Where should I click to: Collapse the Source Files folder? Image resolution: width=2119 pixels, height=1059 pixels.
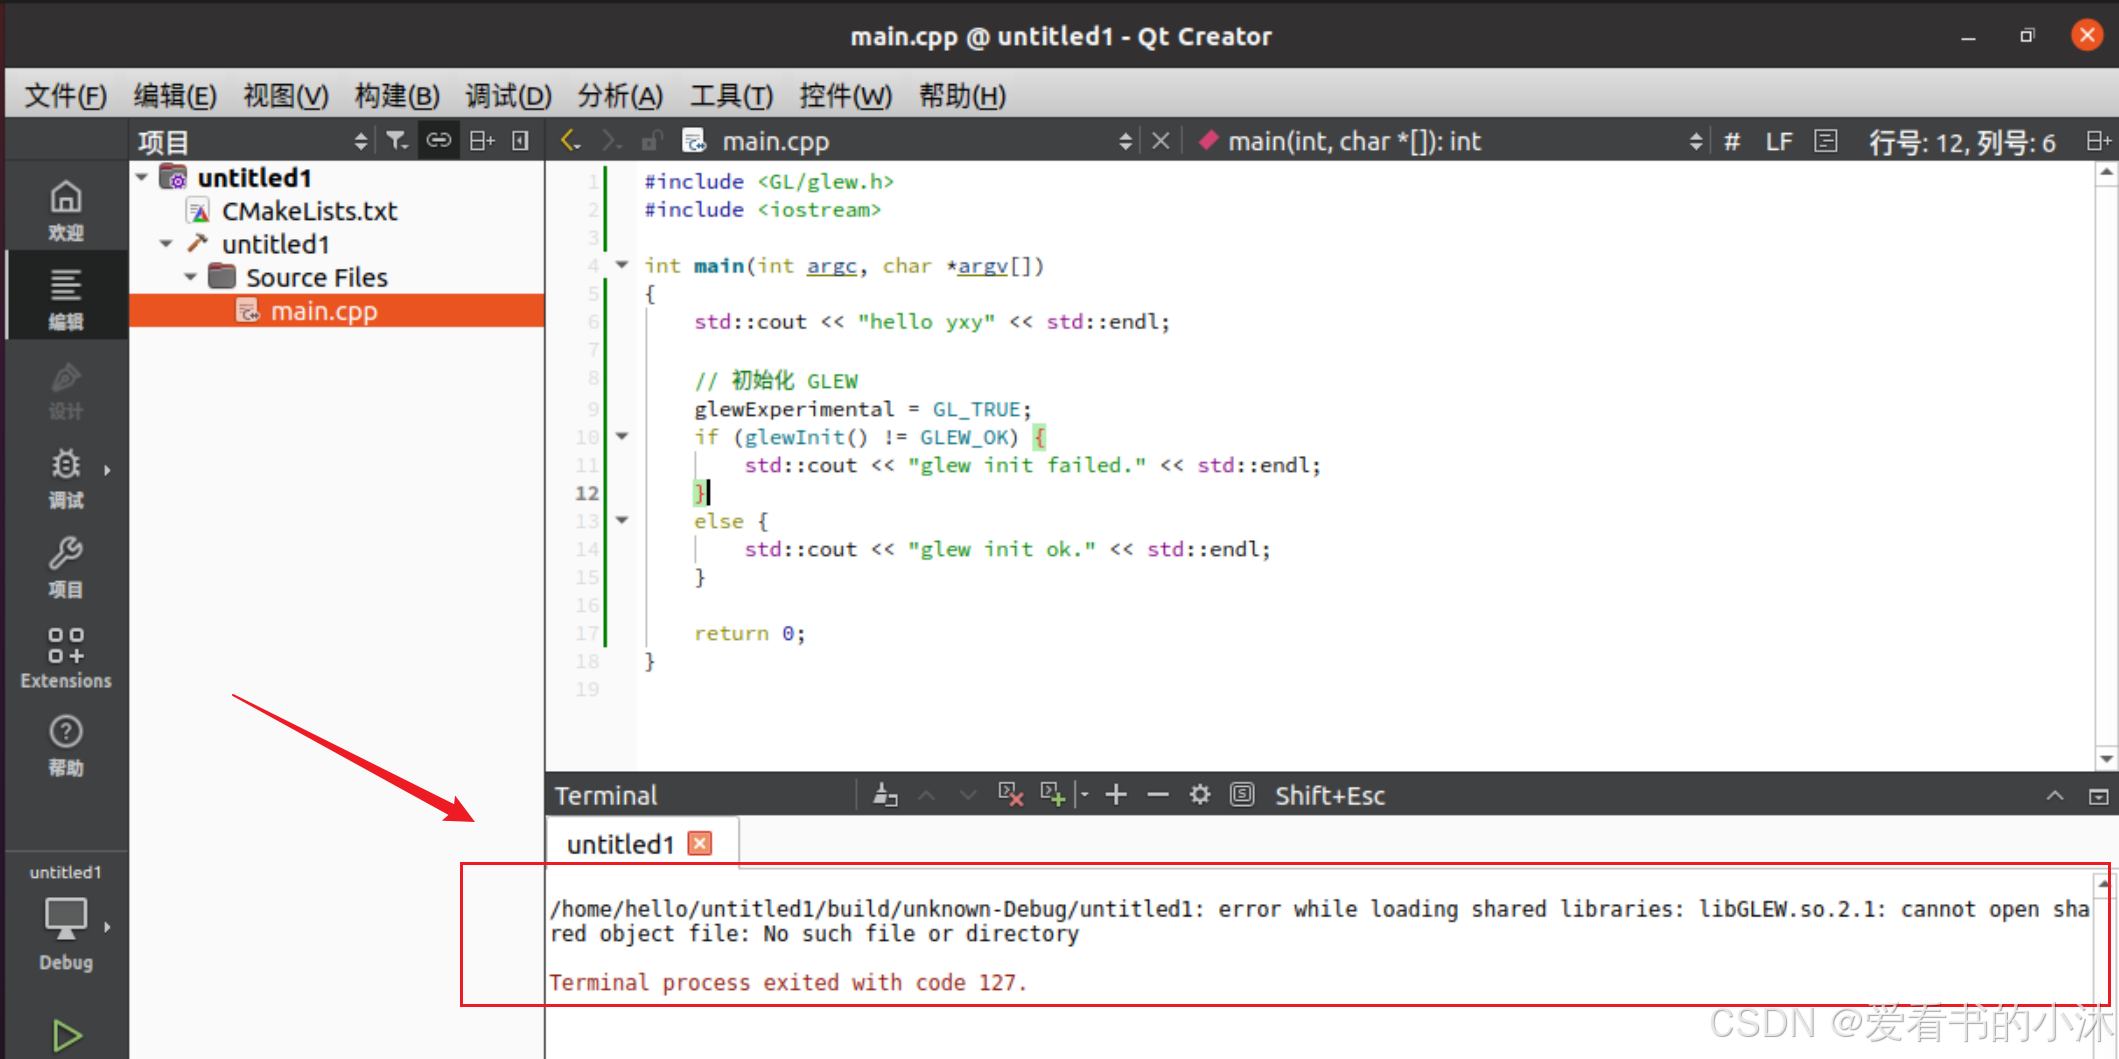tap(190, 277)
